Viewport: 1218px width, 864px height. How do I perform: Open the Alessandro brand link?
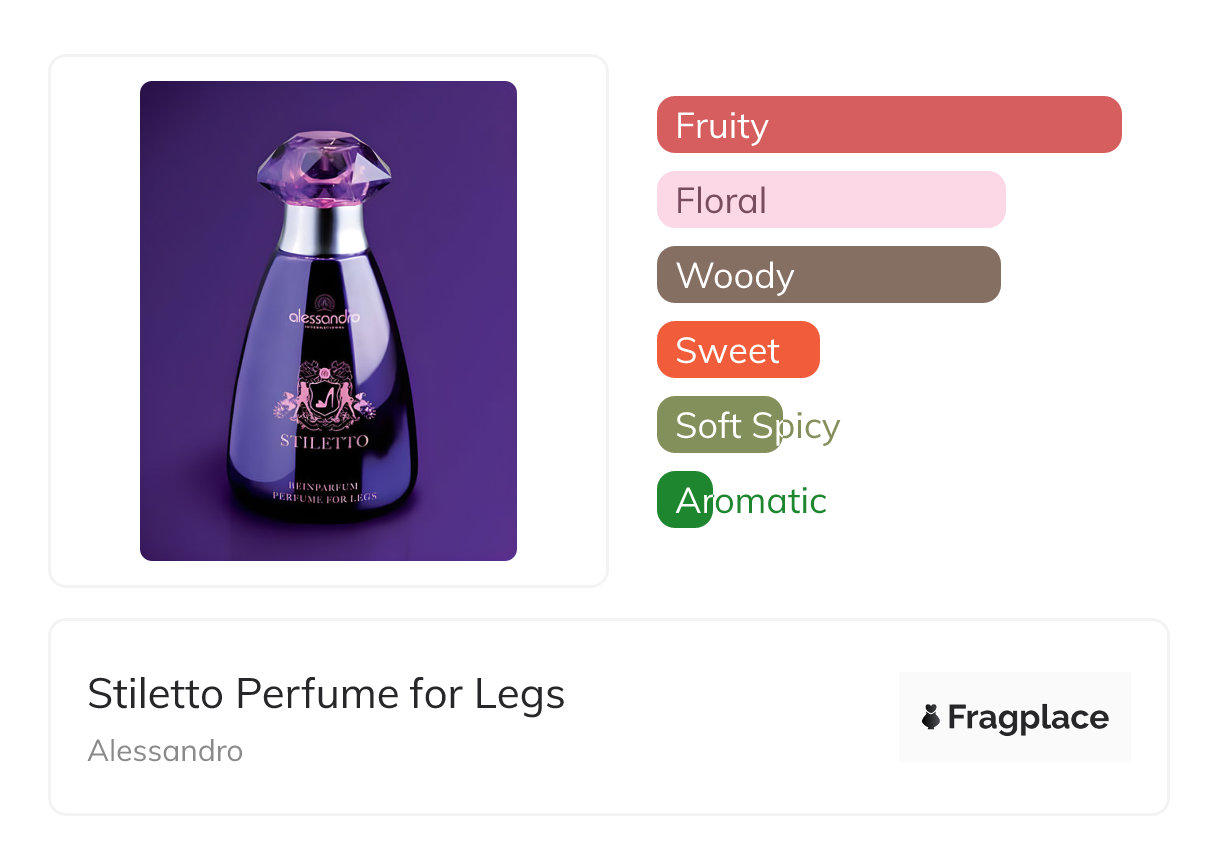(x=165, y=750)
